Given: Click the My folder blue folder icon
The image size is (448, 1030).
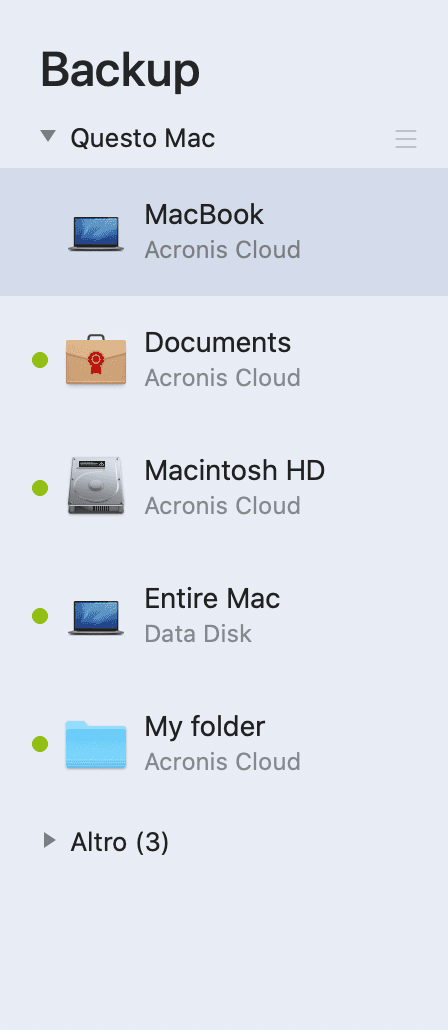Looking at the screenshot, I should point(96,744).
